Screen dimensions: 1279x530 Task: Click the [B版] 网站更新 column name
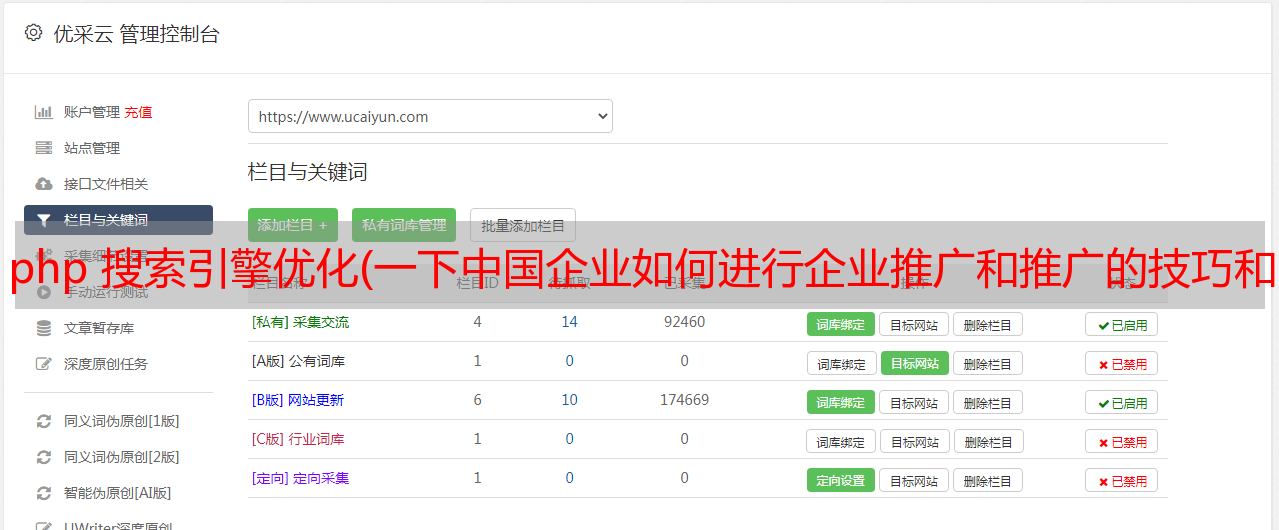pos(298,400)
